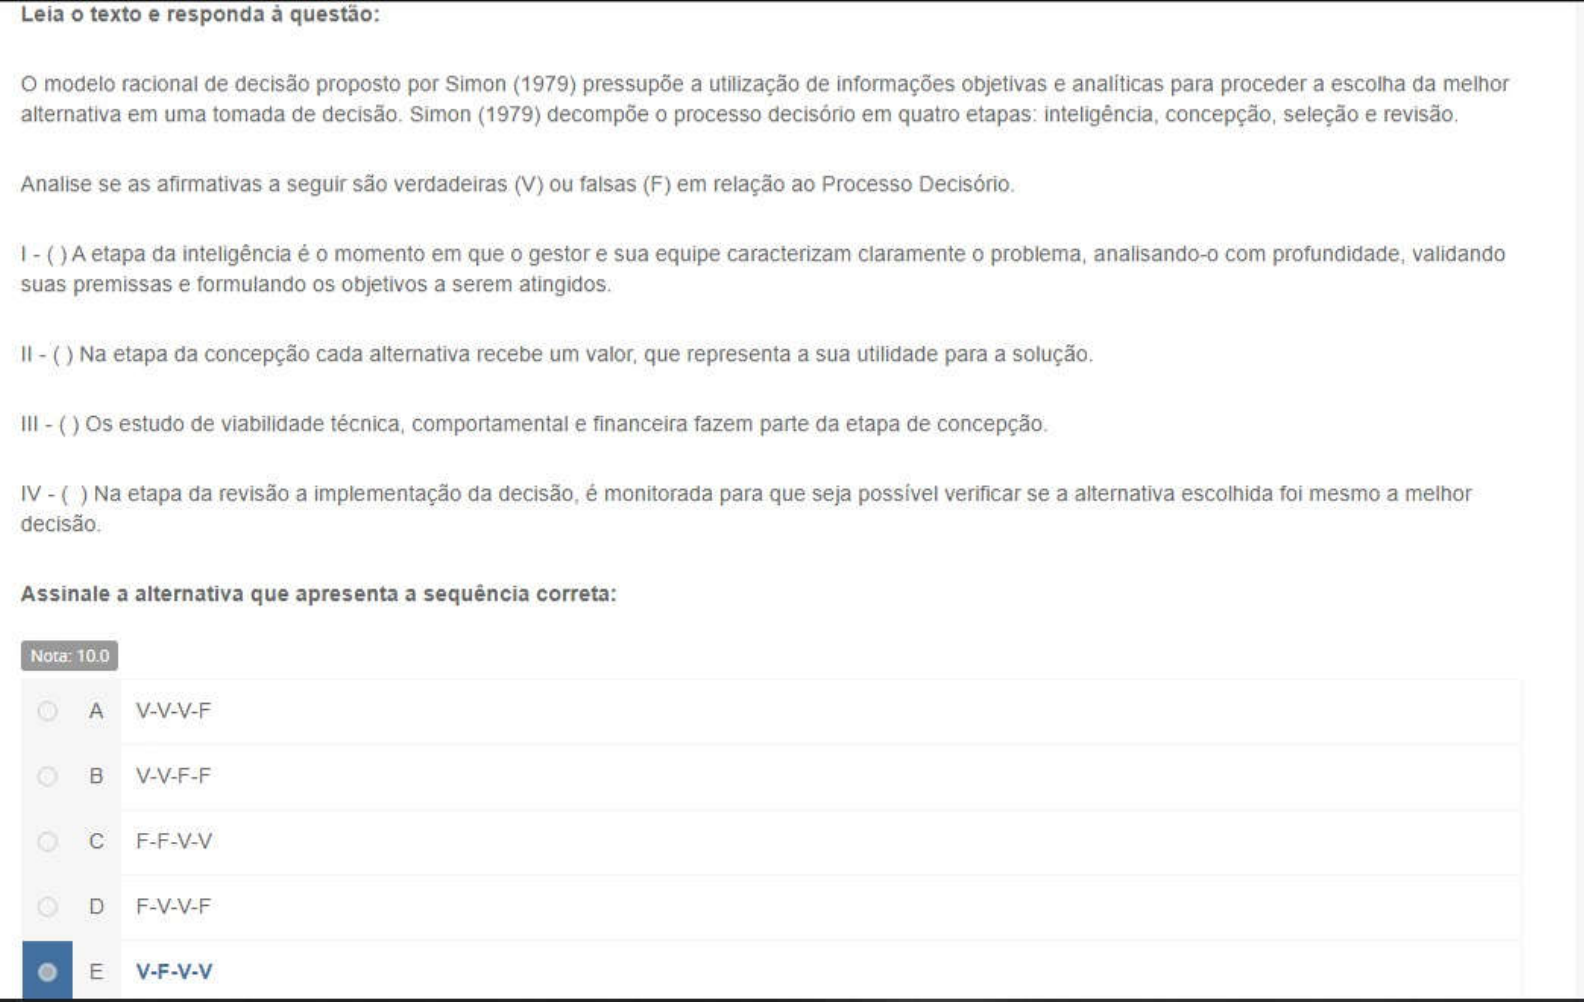Screen dimensions: 1584x1002
Task: Click letter label B of second alternative
Action: click(96, 776)
